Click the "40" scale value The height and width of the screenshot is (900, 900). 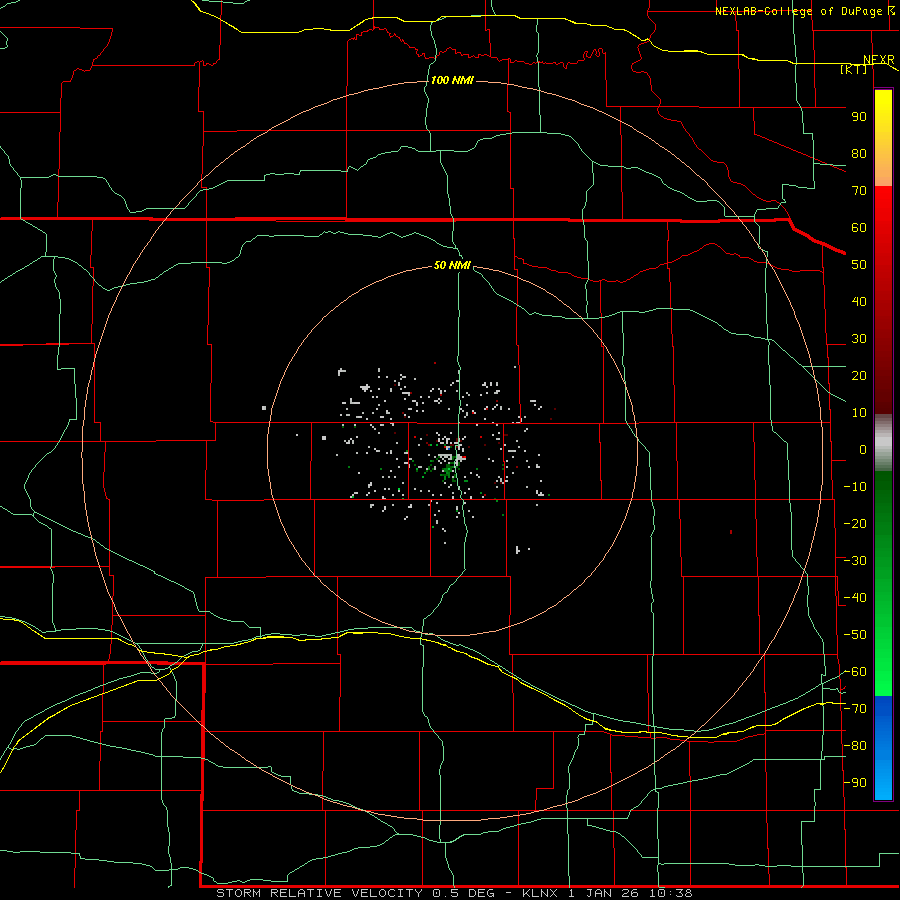coord(859,301)
